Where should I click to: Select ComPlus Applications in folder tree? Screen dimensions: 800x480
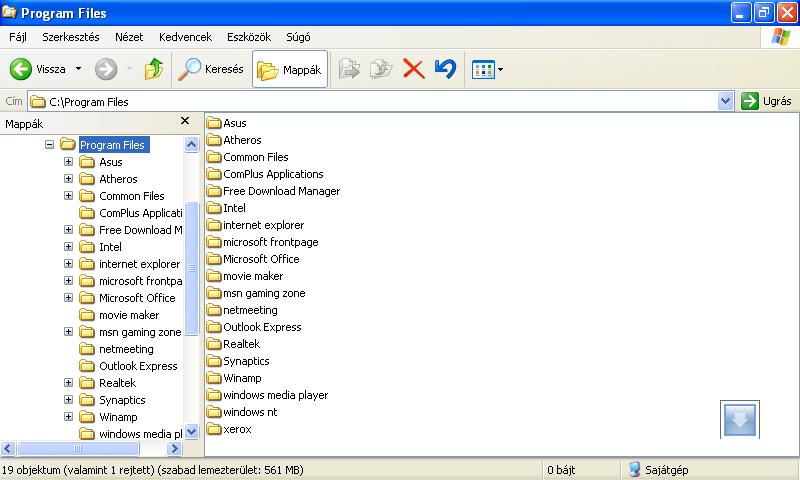pyautogui.click(x=141, y=213)
